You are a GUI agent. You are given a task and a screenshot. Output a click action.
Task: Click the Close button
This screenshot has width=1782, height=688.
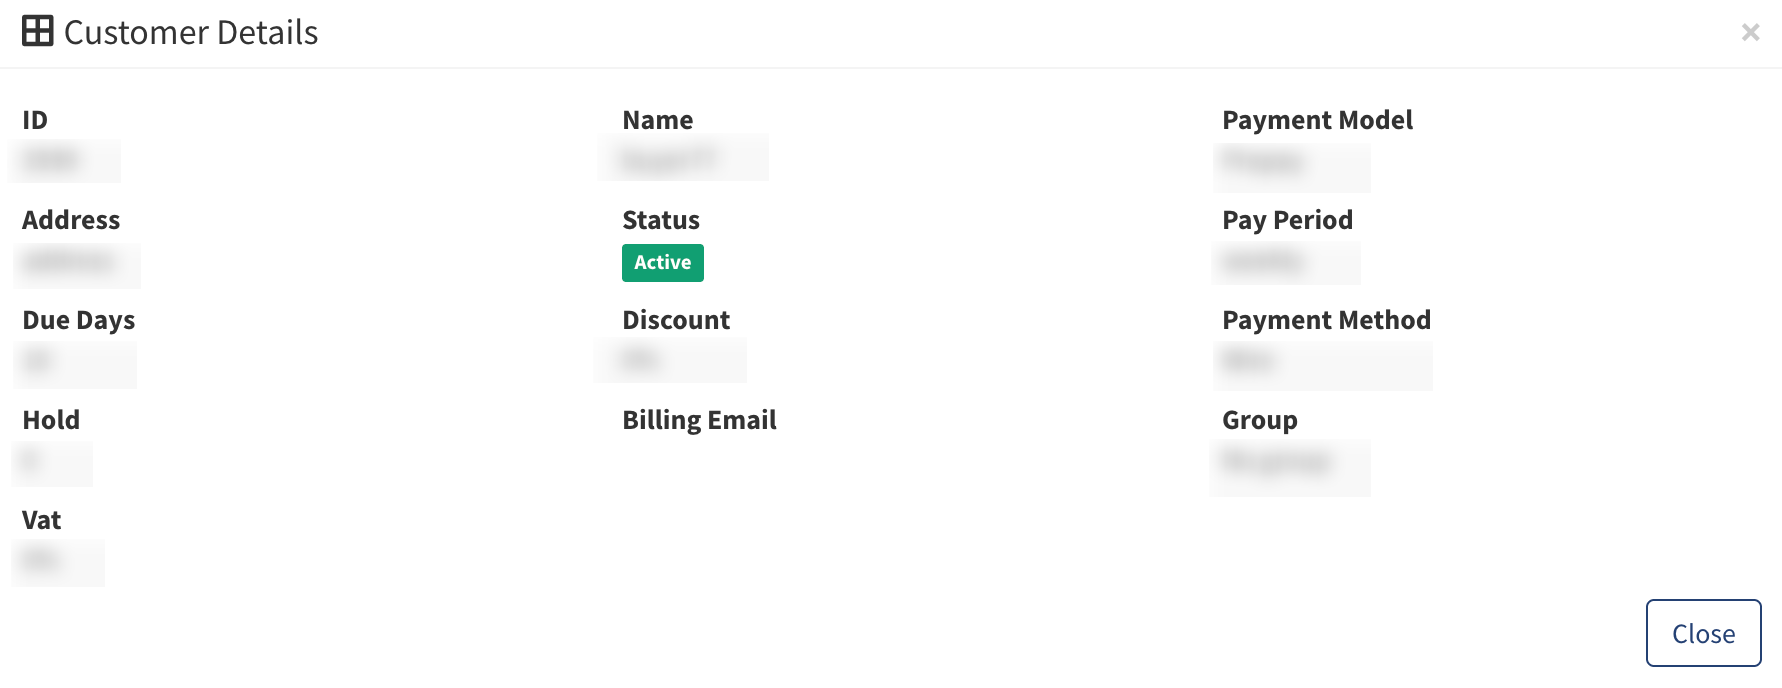coord(1703,633)
